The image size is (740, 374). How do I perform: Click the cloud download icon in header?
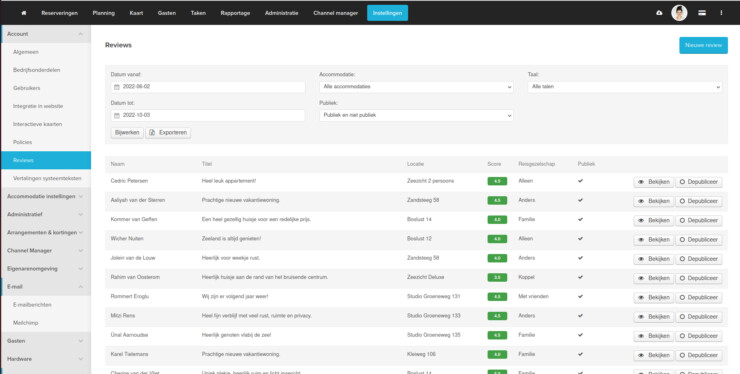(x=659, y=13)
